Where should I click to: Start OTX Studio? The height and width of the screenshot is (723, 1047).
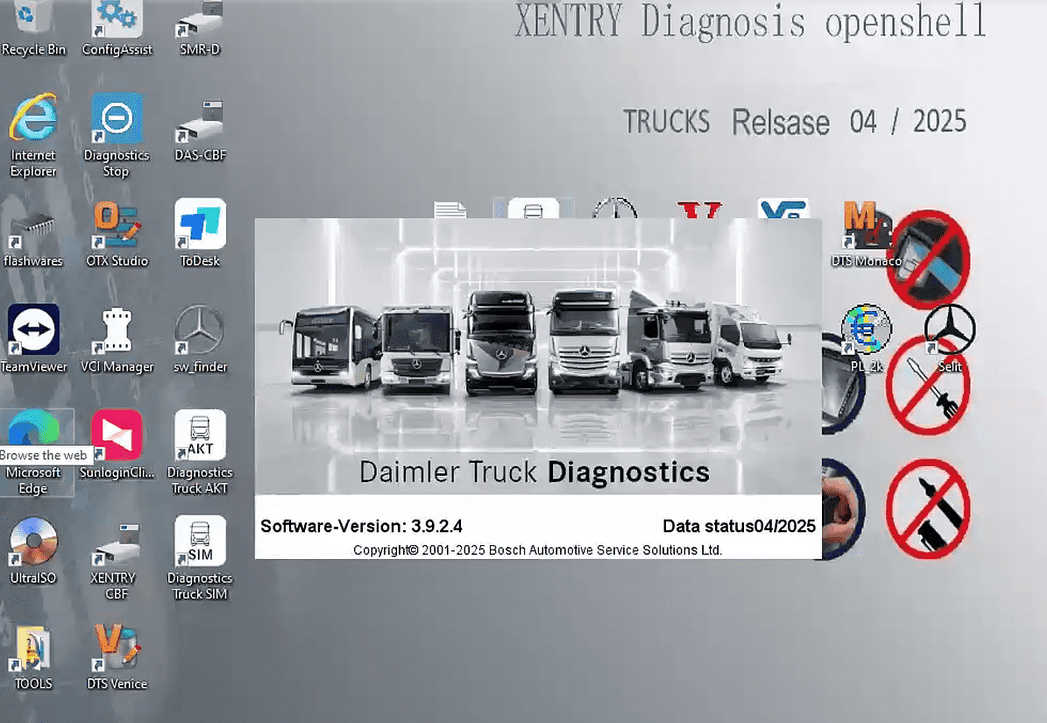pos(115,225)
